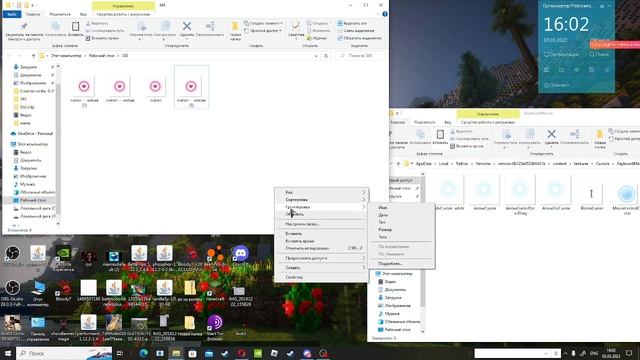Viewport: 640px width, 360px height.
Task: Click Копировать в icon in window 345
Action: [165, 30]
